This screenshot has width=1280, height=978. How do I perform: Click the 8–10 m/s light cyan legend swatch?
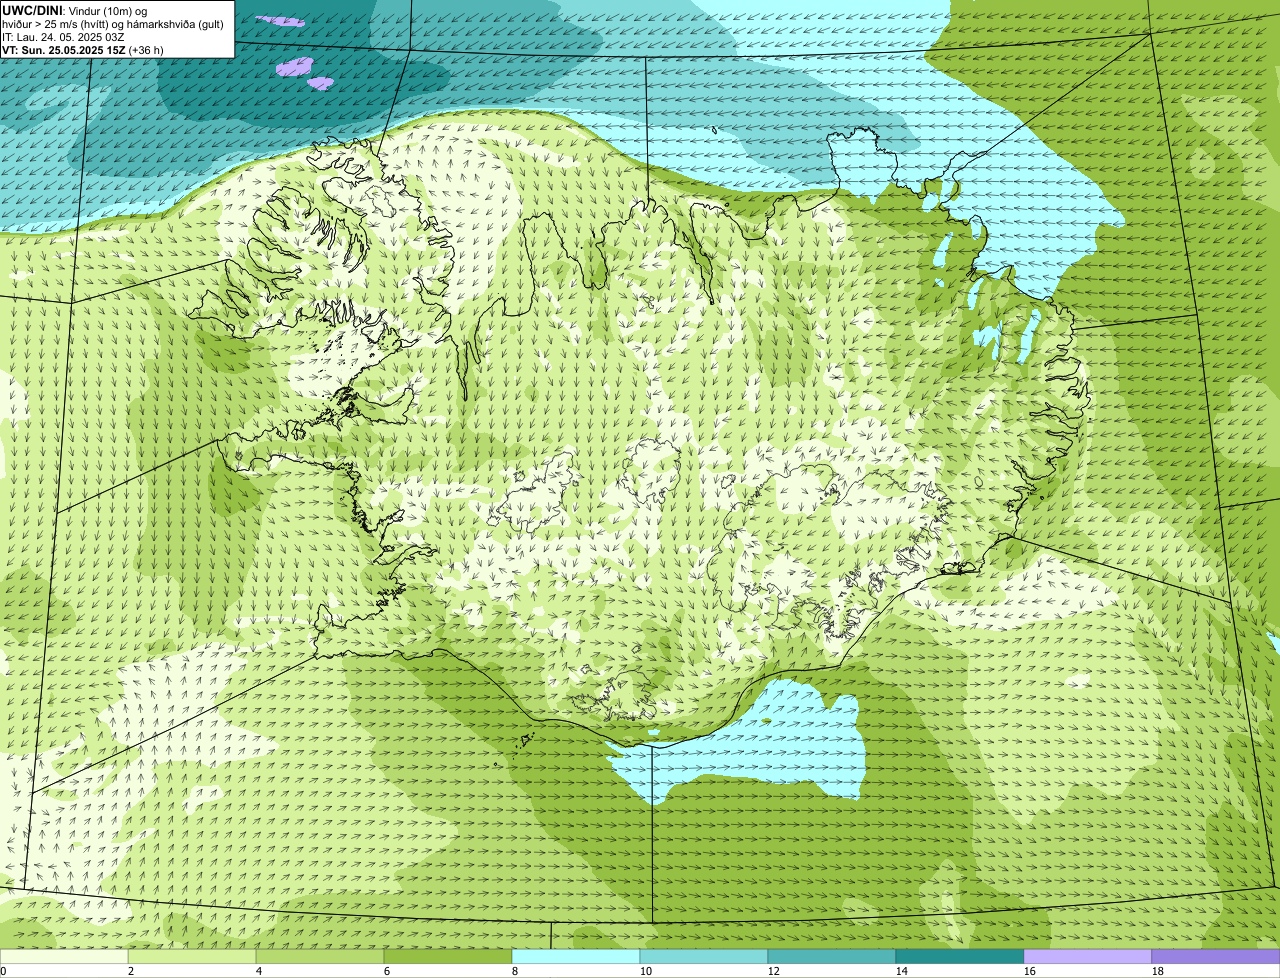coord(576,957)
